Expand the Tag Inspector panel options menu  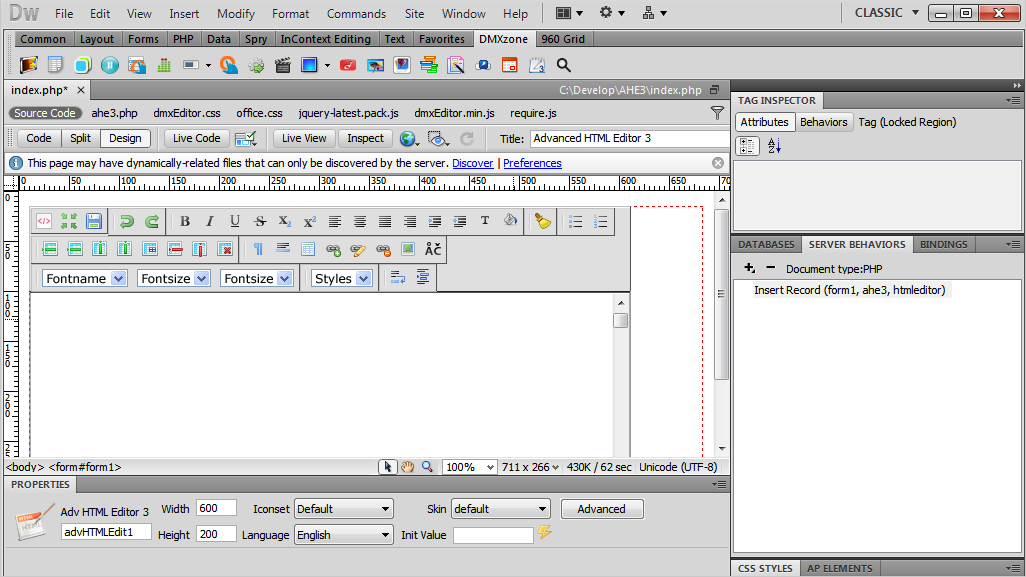(1013, 100)
